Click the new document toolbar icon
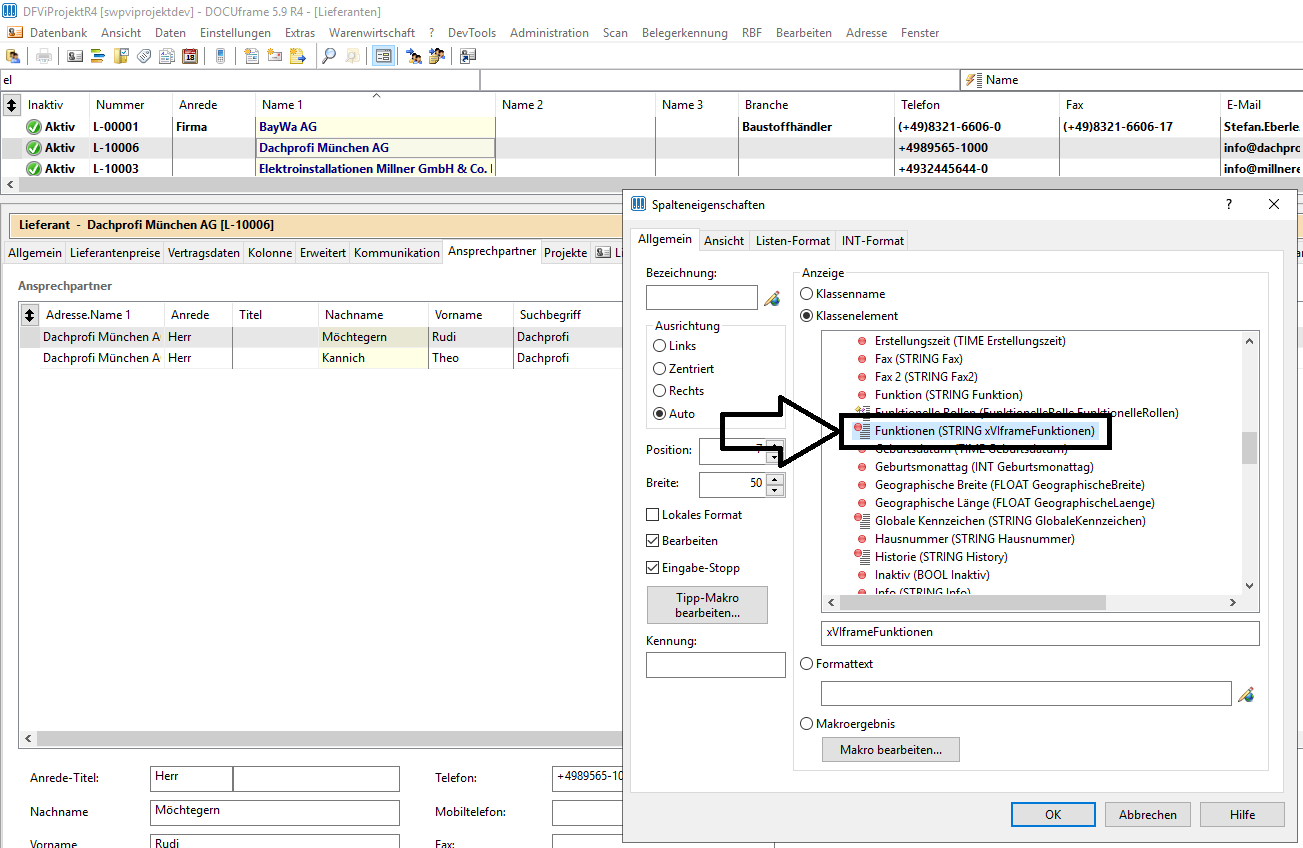This screenshot has height=848, width=1303. (251, 56)
